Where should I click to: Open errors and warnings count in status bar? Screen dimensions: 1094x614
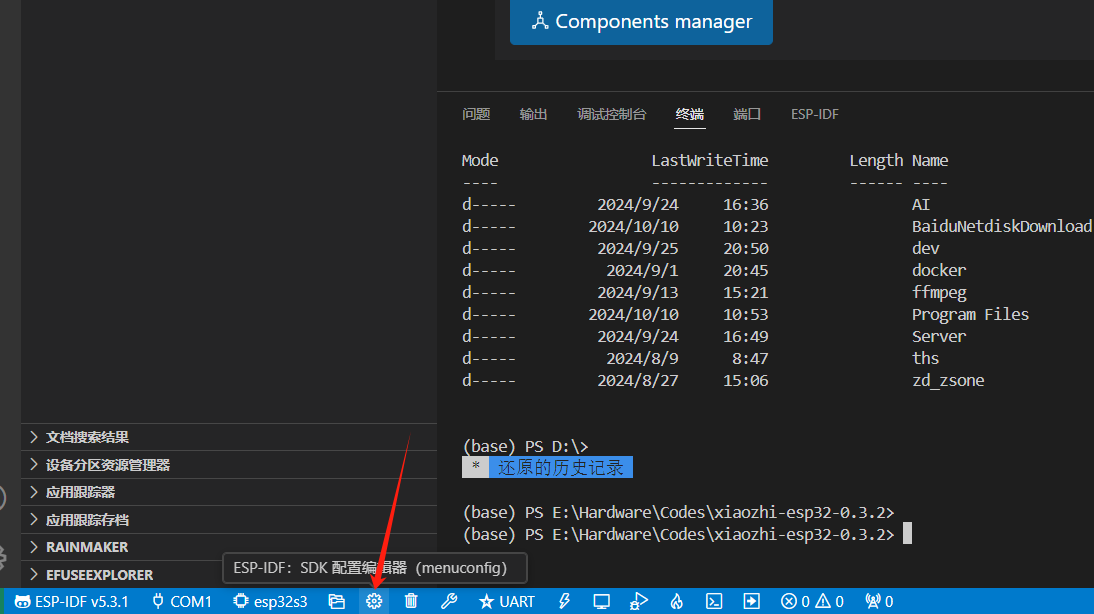click(812, 601)
